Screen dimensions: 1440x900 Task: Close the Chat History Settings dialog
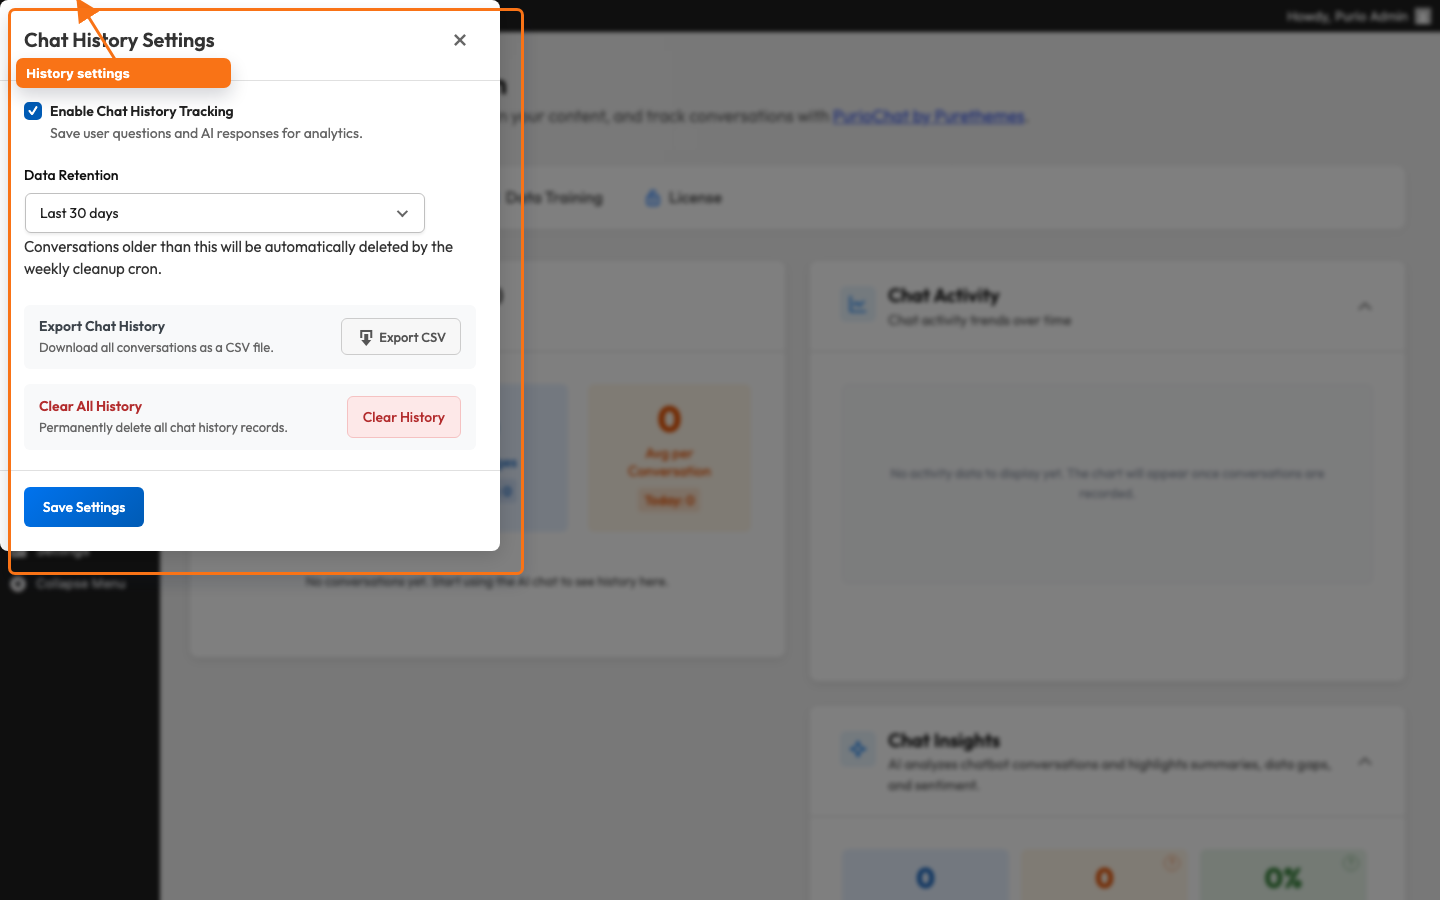[x=460, y=40]
